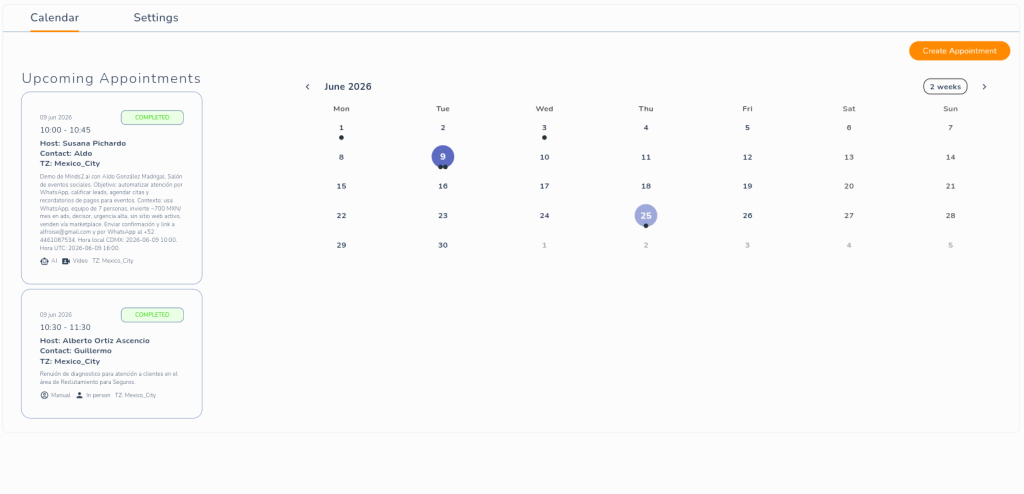The height and width of the screenshot is (494, 1024).
Task: Open Susana Pichardo's appointment card
Action: (x=112, y=188)
